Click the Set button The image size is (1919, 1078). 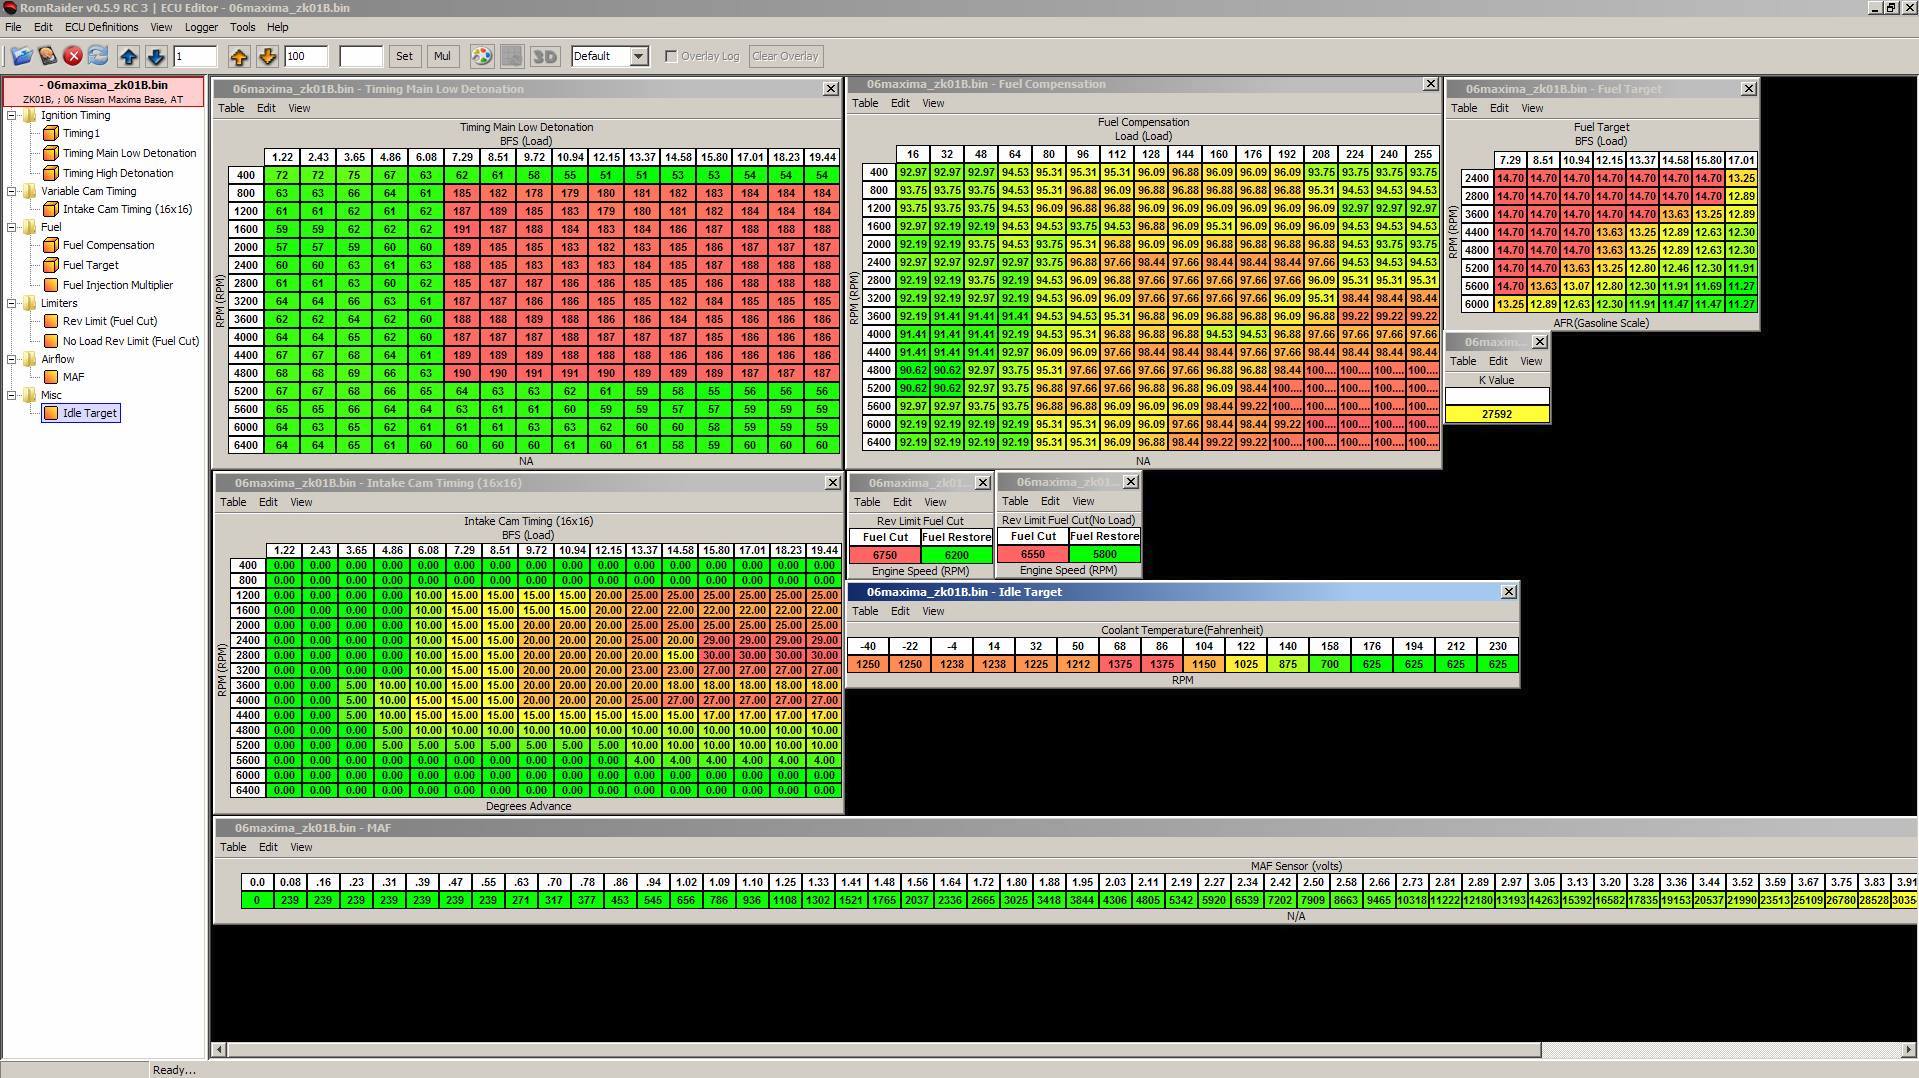404,56
